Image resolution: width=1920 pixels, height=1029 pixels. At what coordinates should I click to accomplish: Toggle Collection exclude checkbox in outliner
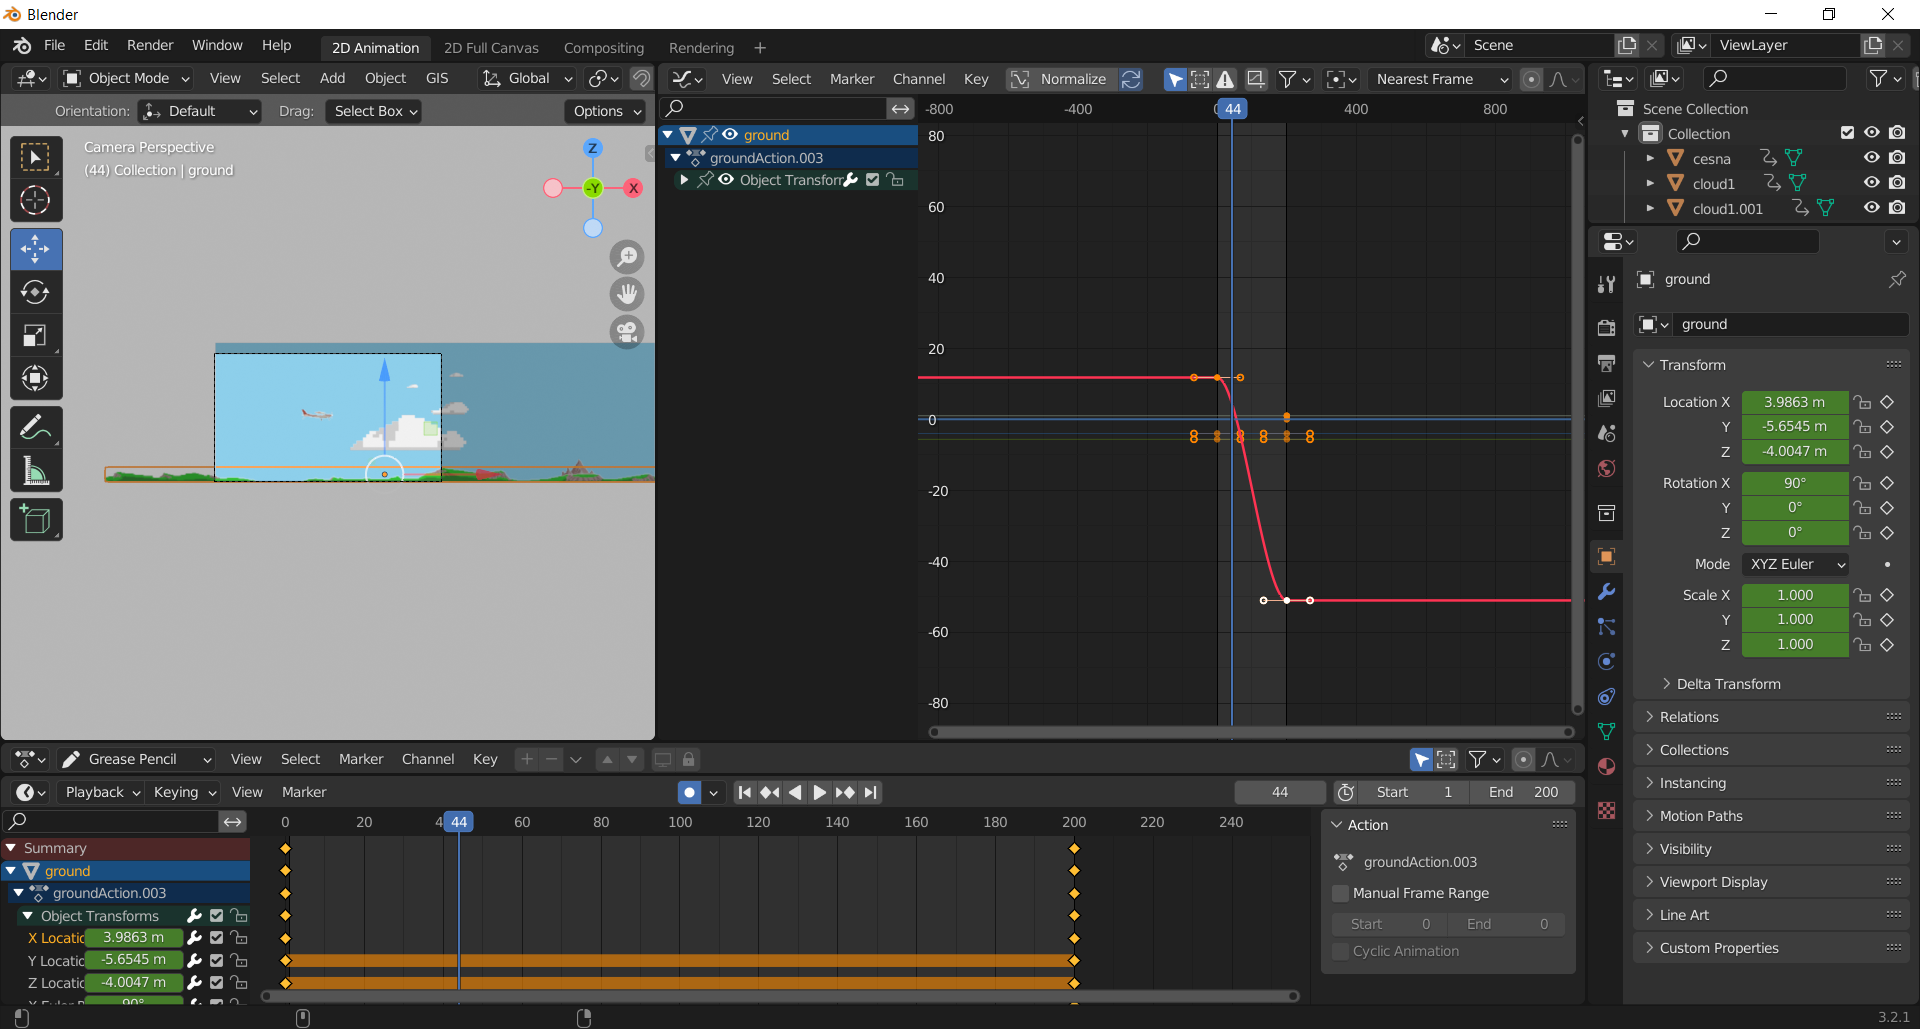tap(1847, 133)
